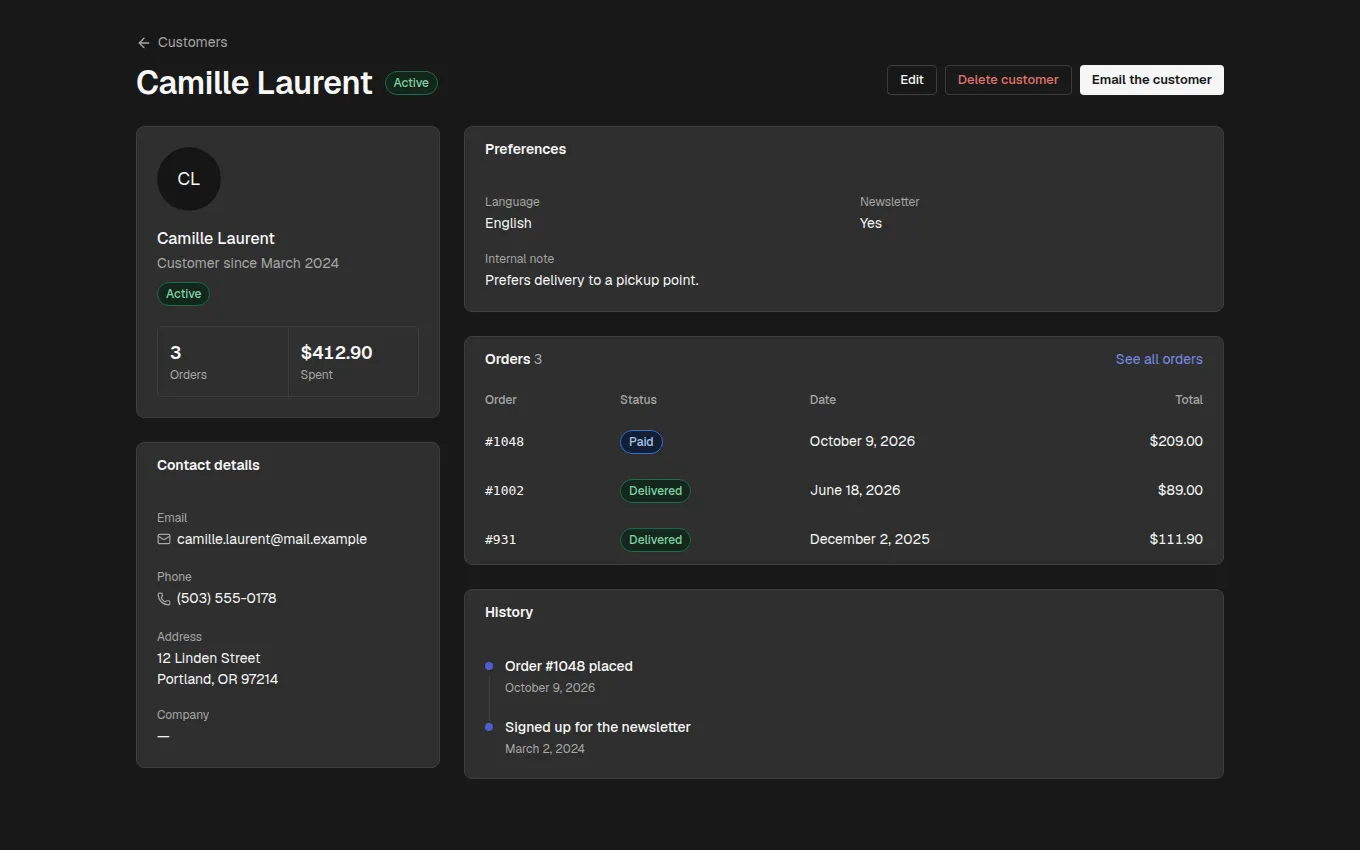Click the Active badge beside the page title

411,83
